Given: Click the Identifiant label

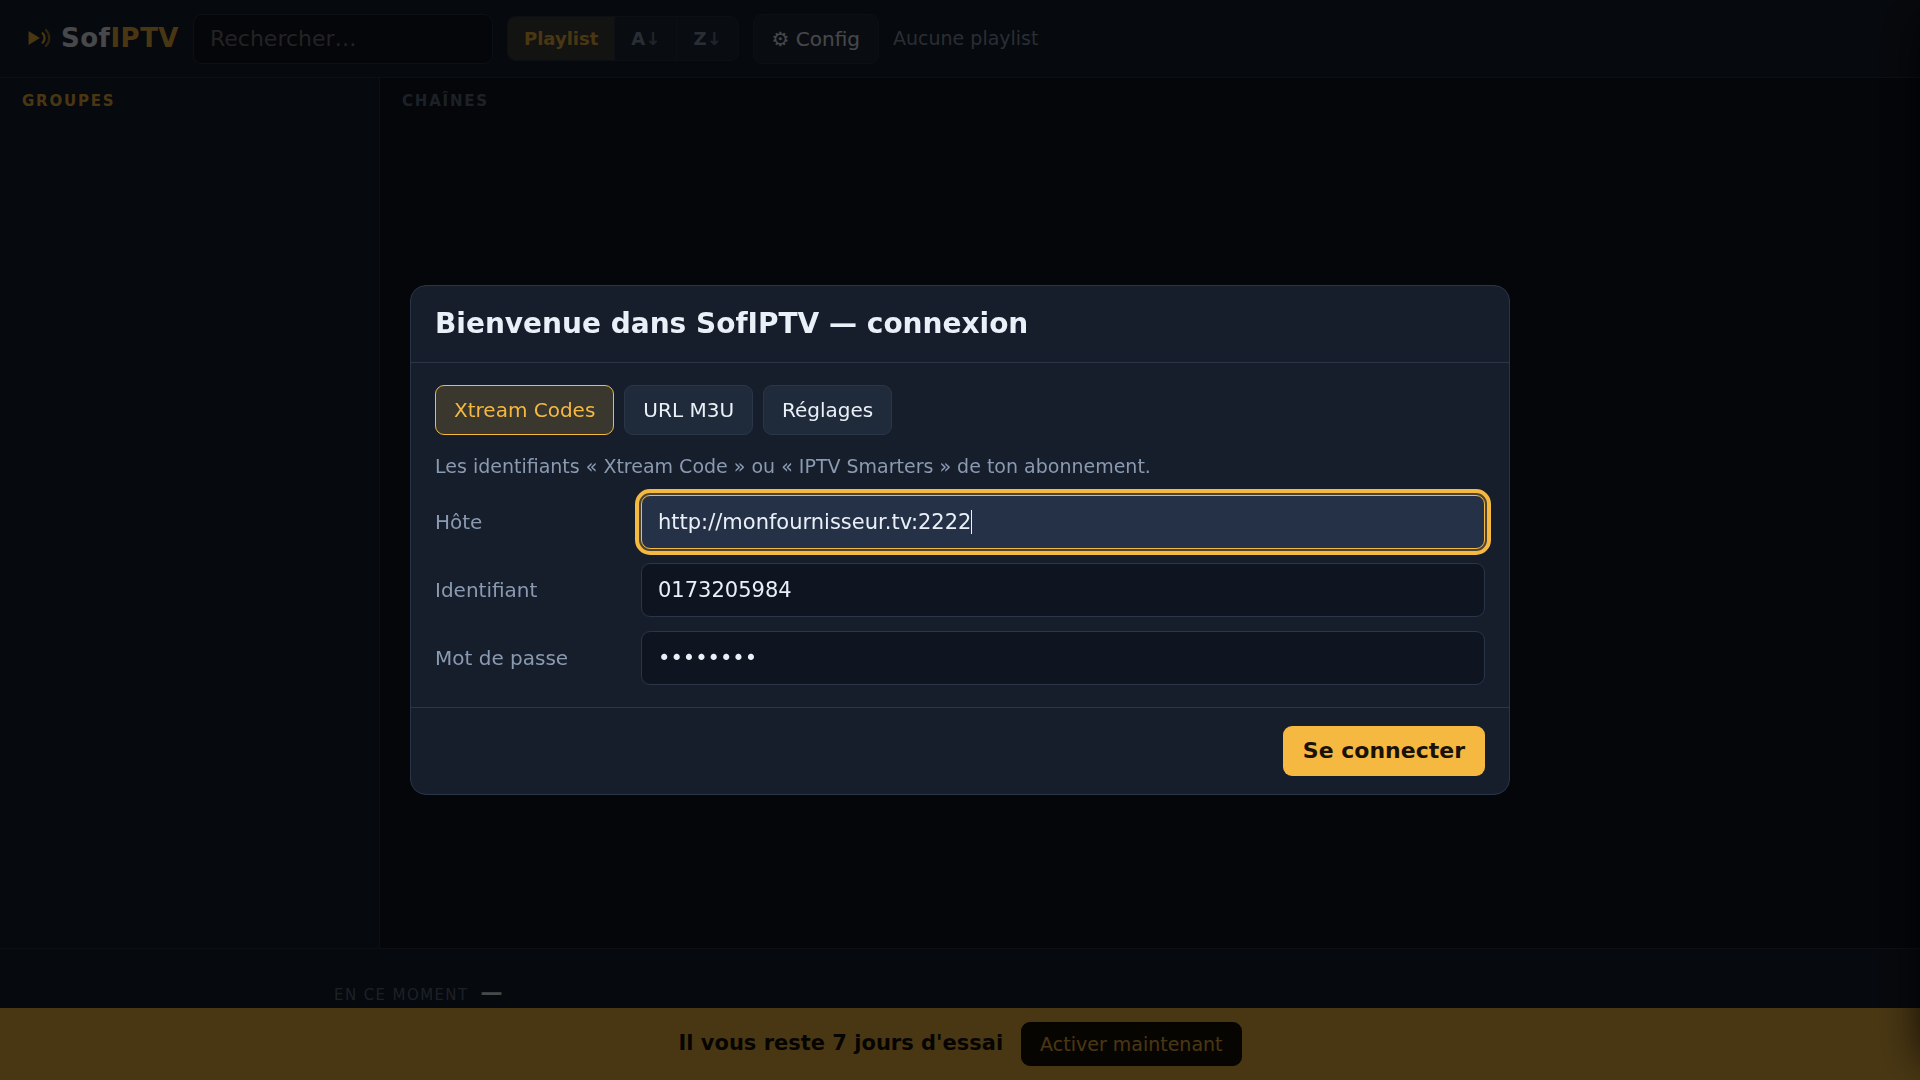Looking at the screenshot, I should coord(486,590).
